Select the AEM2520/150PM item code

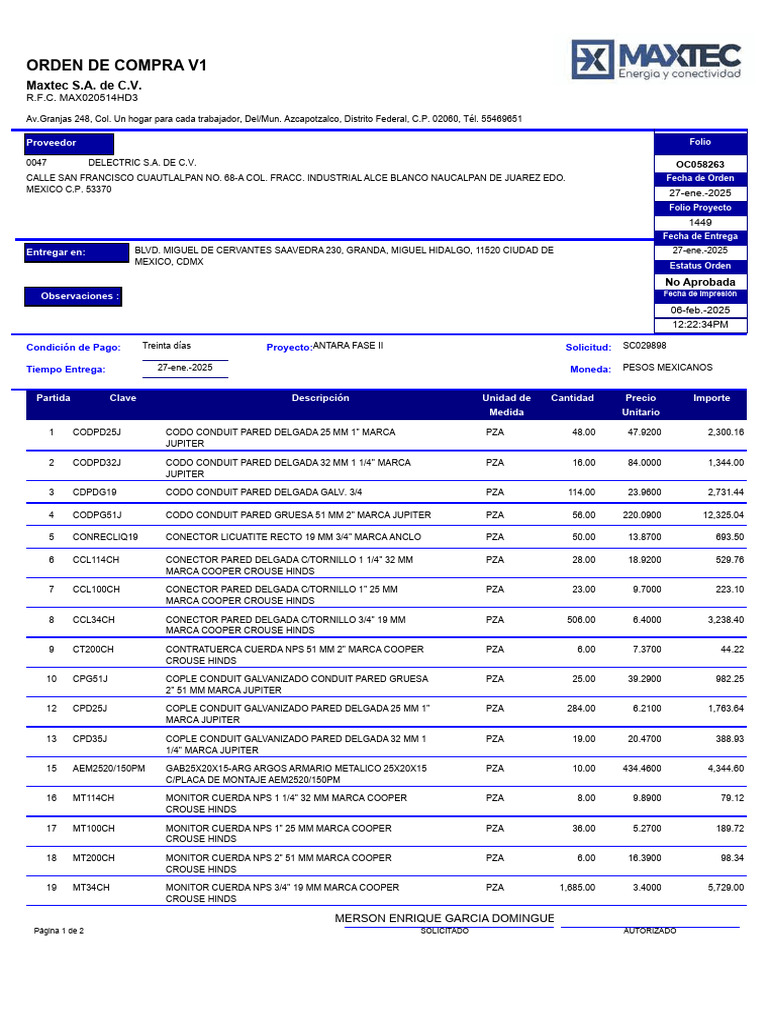pos(108,769)
